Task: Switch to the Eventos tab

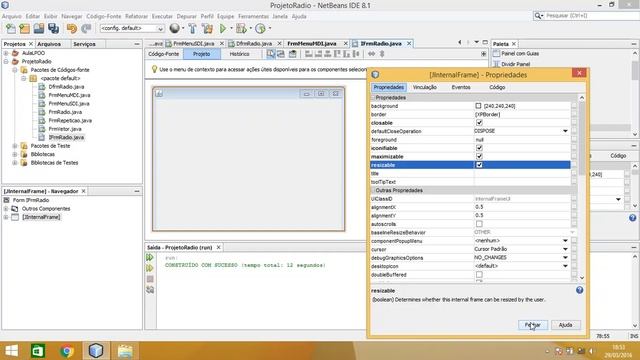Action: pos(461,87)
